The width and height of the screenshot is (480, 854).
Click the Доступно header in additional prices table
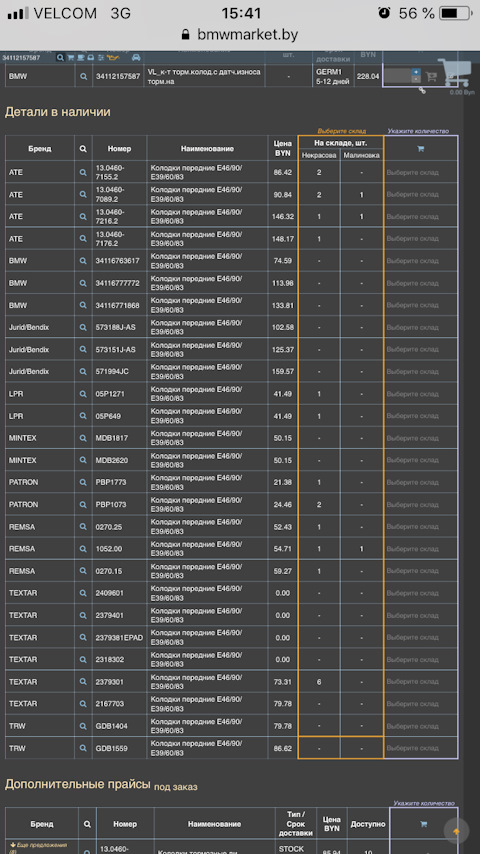point(368,824)
